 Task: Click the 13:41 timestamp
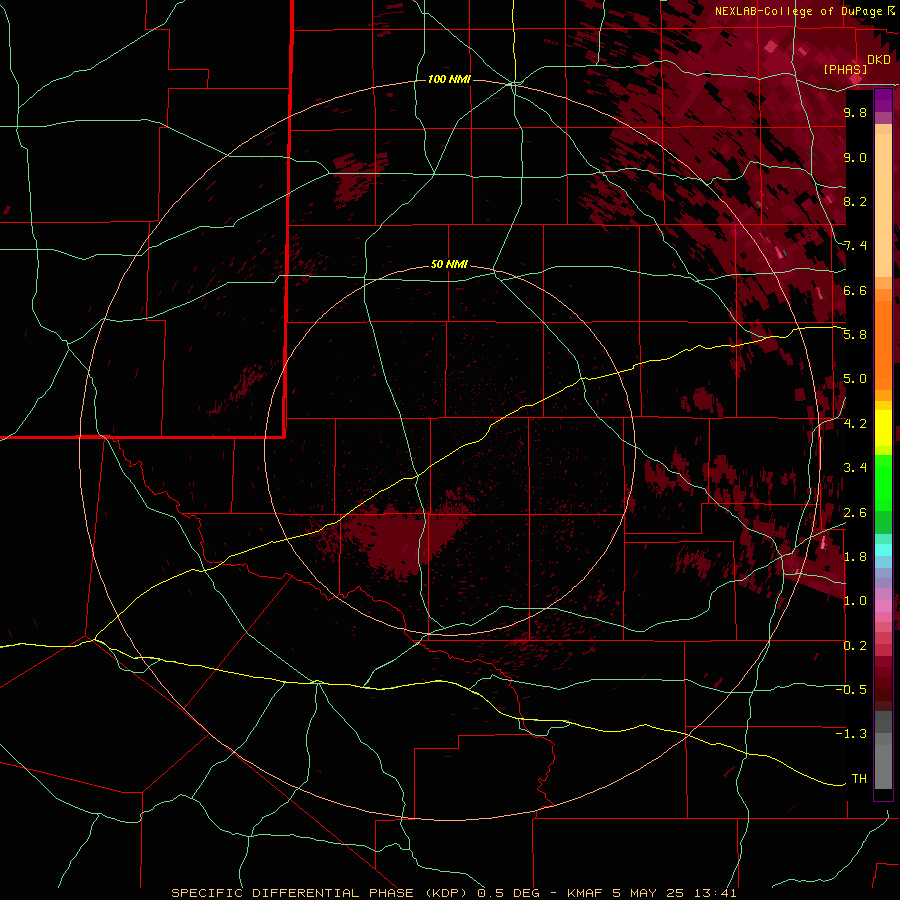pos(714,893)
